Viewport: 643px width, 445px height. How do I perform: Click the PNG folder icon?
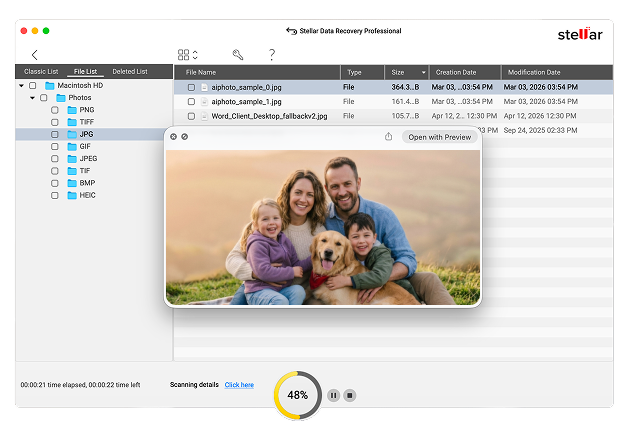(72, 110)
